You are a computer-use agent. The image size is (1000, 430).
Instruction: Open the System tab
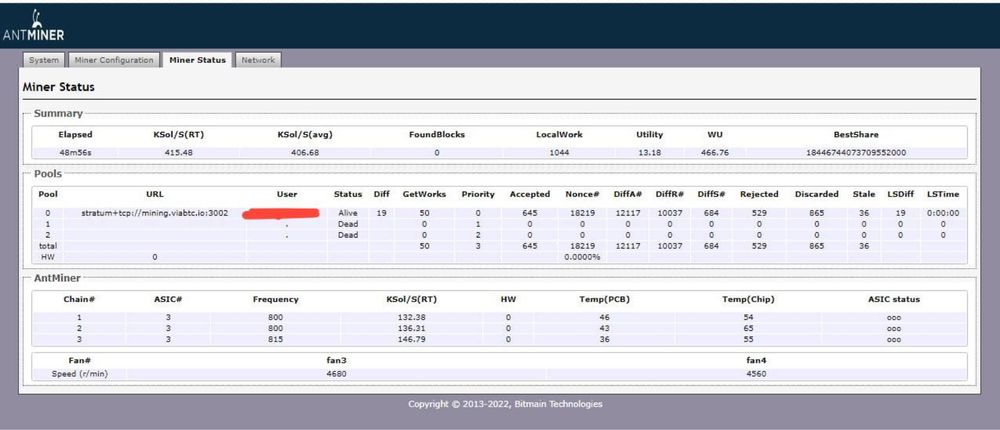pos(44,60)
